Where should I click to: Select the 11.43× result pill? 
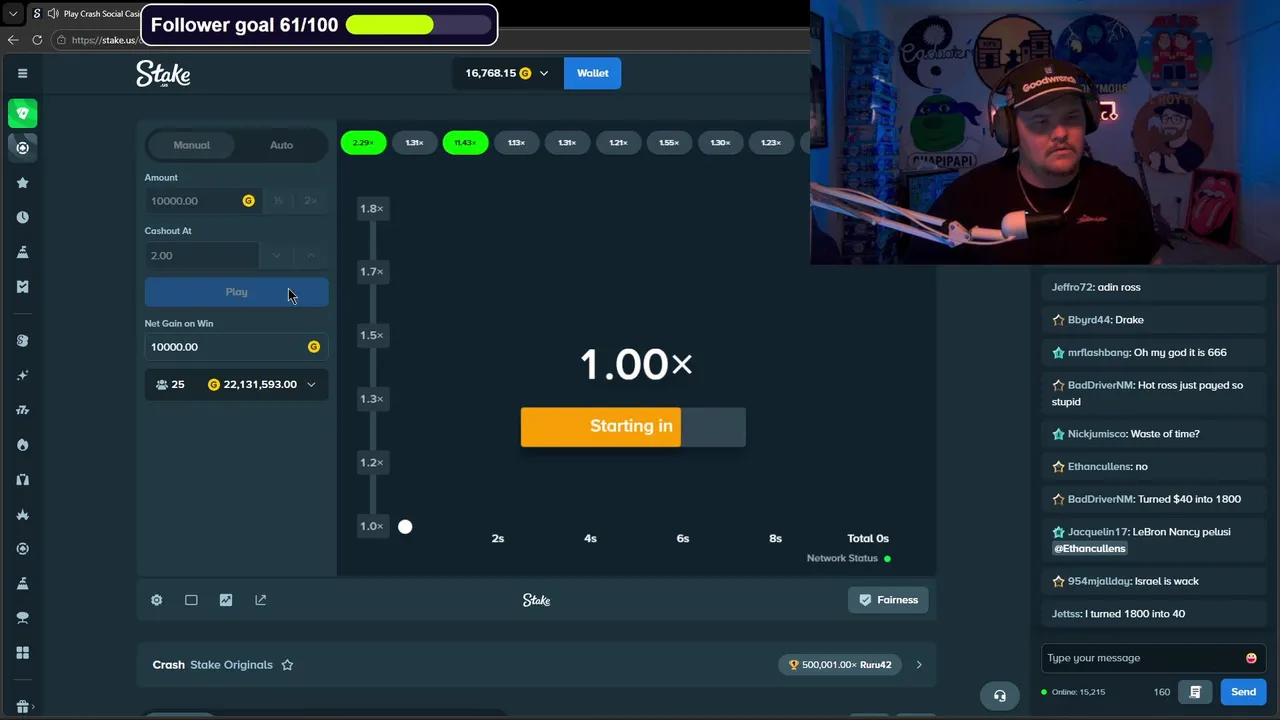(x=464, y=143)
